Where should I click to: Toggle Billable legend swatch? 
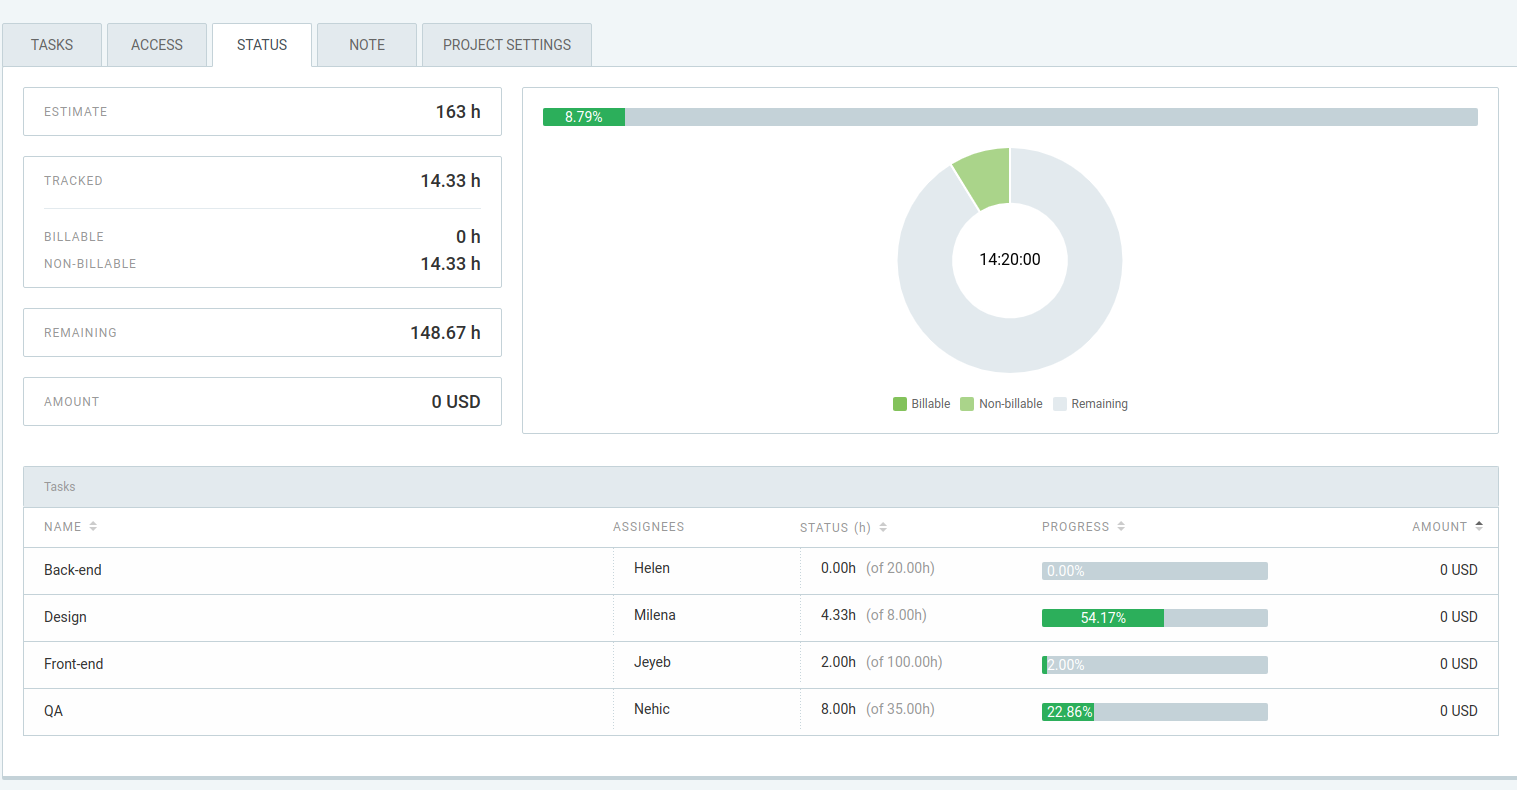pos(900,404)
